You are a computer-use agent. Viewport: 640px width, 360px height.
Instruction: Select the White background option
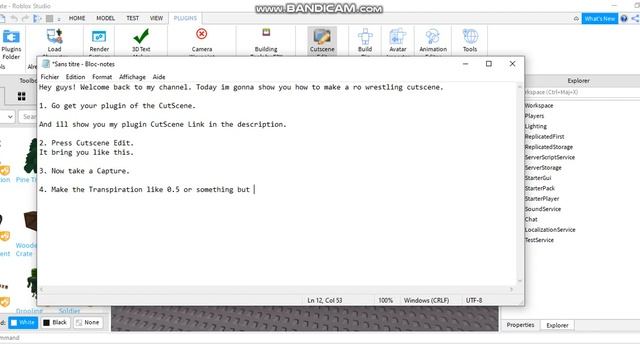coord(23,322)
